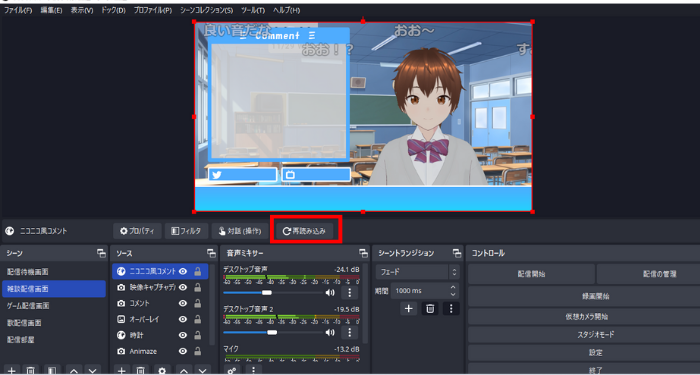Lock the Animaze source
This screenshot has width=700, height=375.
click(197, 351)
